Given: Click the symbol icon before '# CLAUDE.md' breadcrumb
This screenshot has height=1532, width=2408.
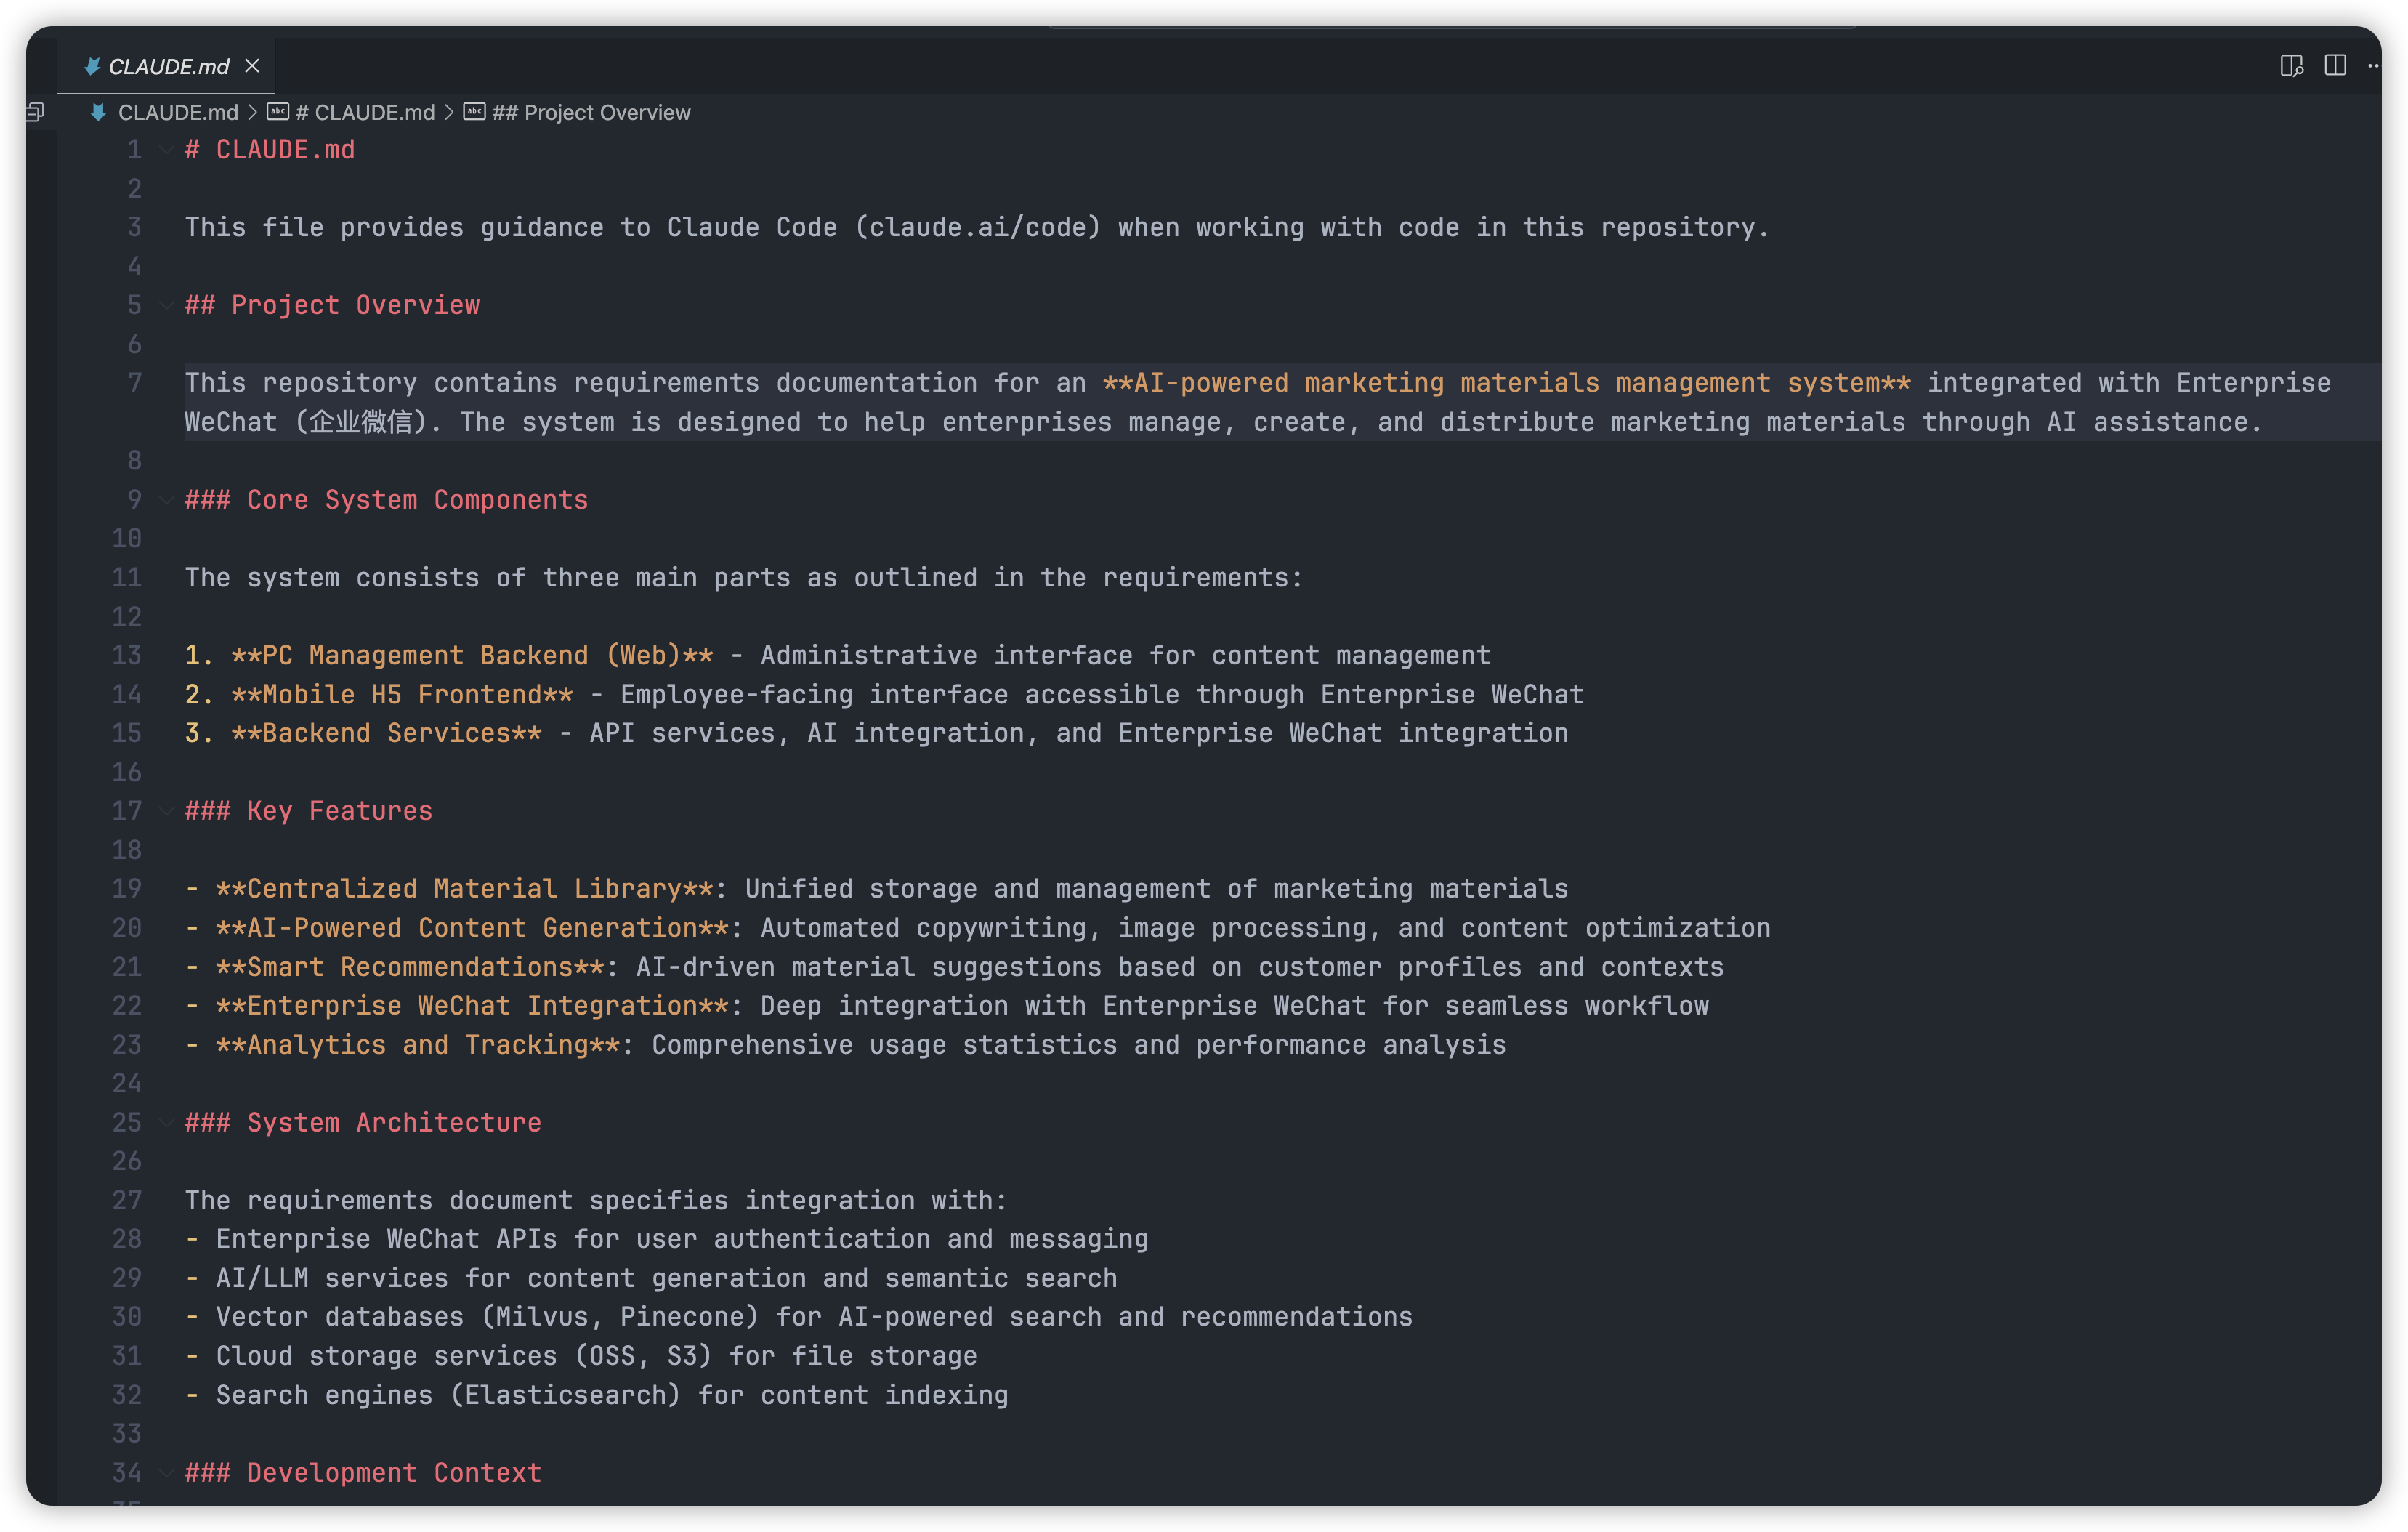Looking at the screenshot, I should (278, 112).
